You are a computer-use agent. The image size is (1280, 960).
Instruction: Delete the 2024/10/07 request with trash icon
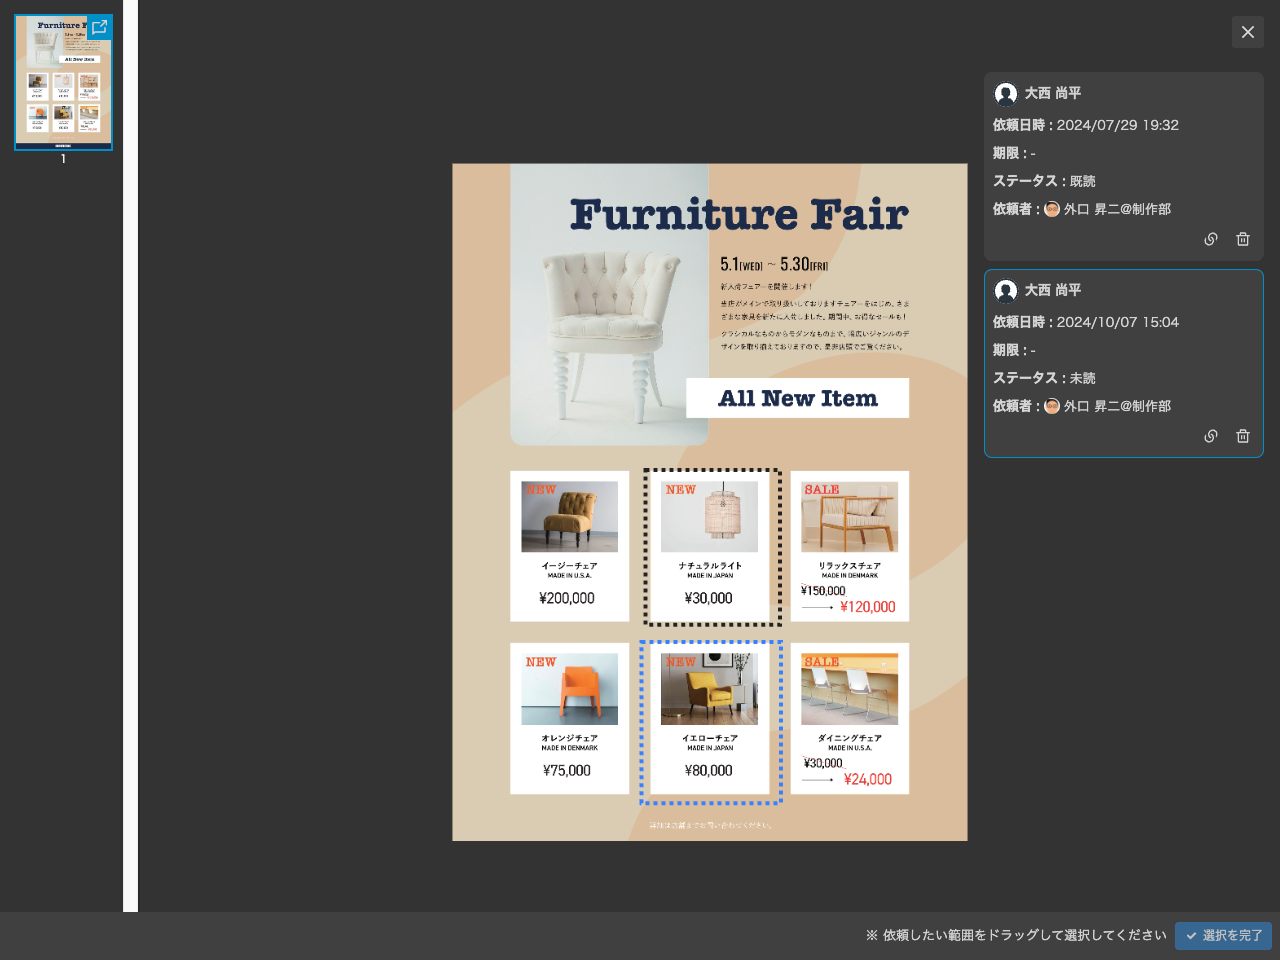click(x=1243, y=436)
